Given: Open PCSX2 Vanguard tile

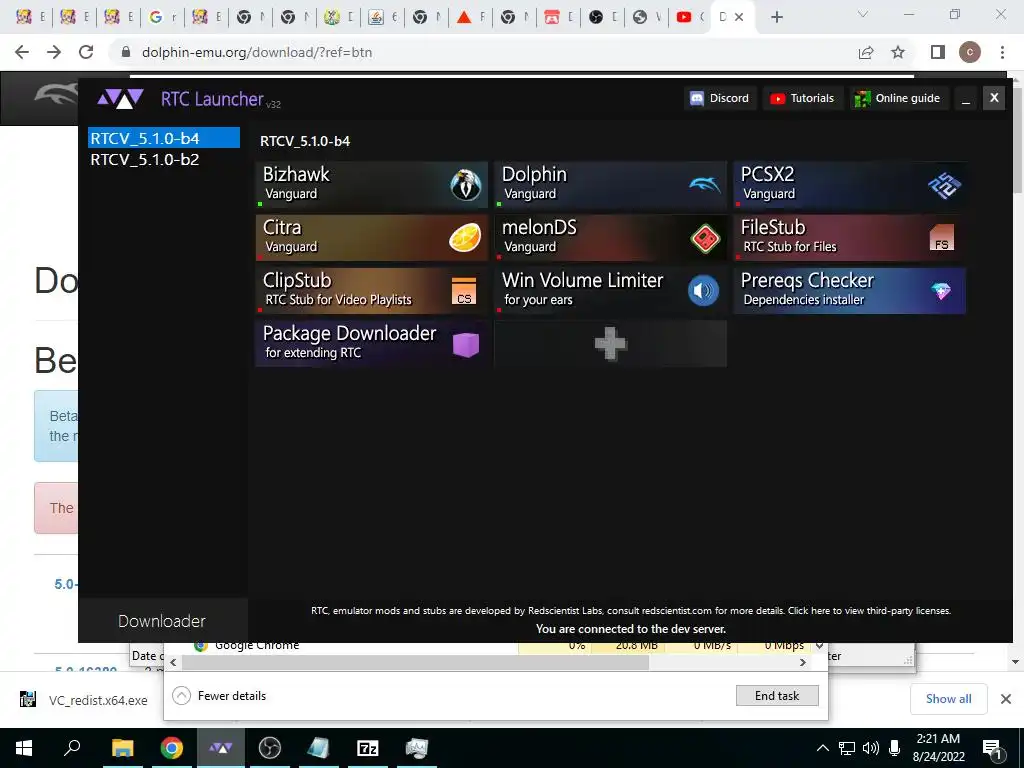Looking at the screenshot, I should 850,185.
